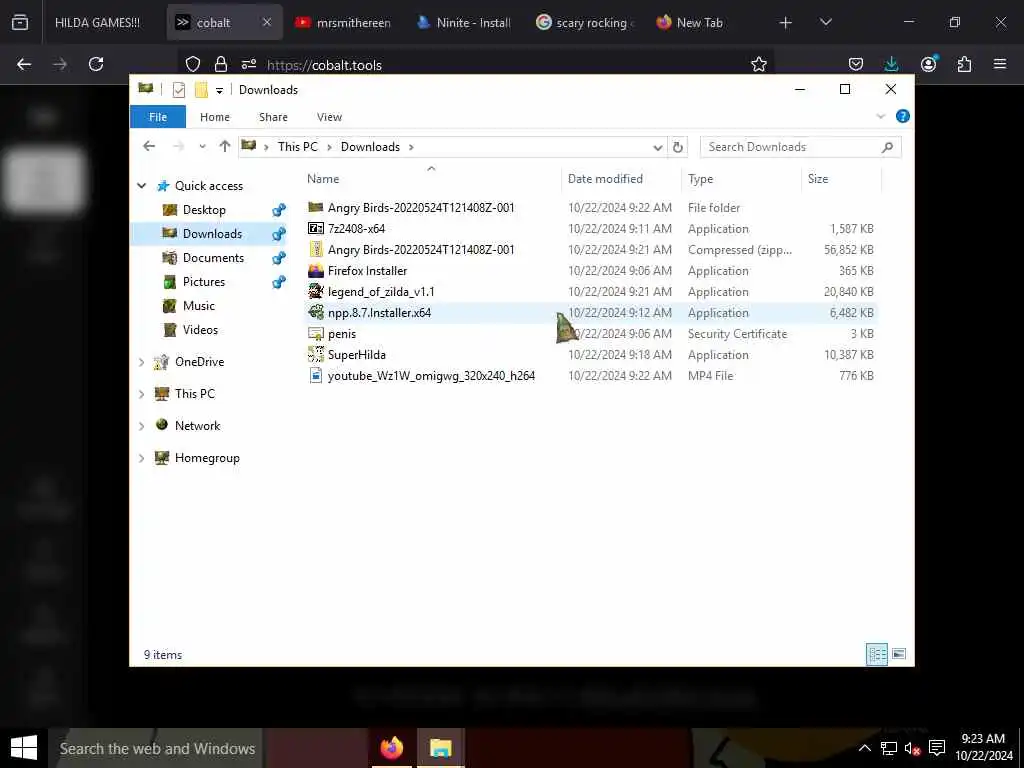
Task: Click the security certificate file icon
Action: point(316,334)
